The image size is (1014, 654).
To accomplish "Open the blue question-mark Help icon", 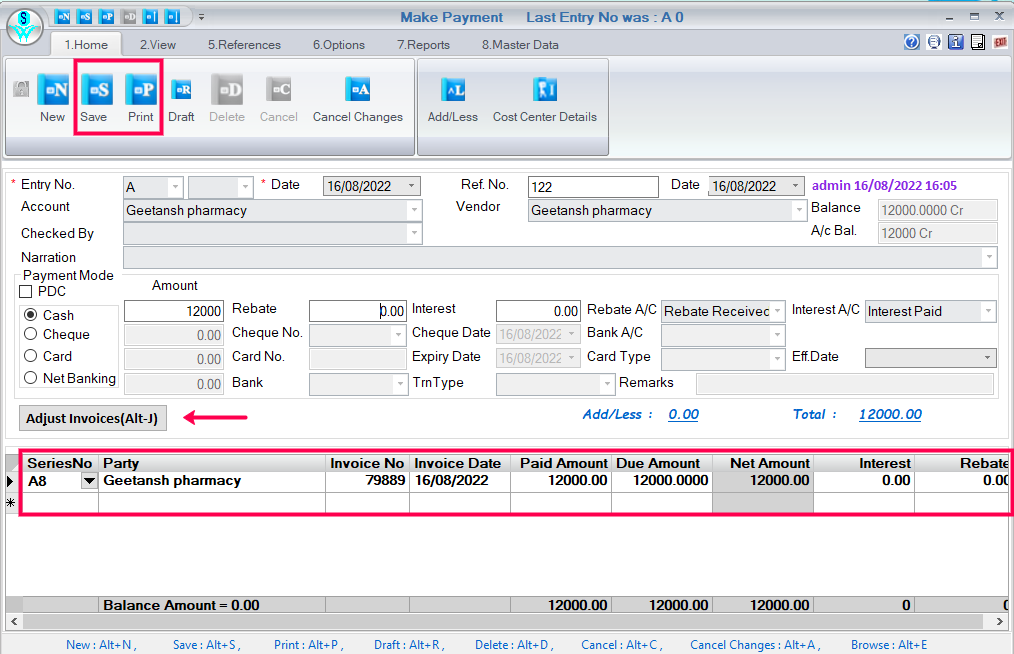I will point(912,42).
